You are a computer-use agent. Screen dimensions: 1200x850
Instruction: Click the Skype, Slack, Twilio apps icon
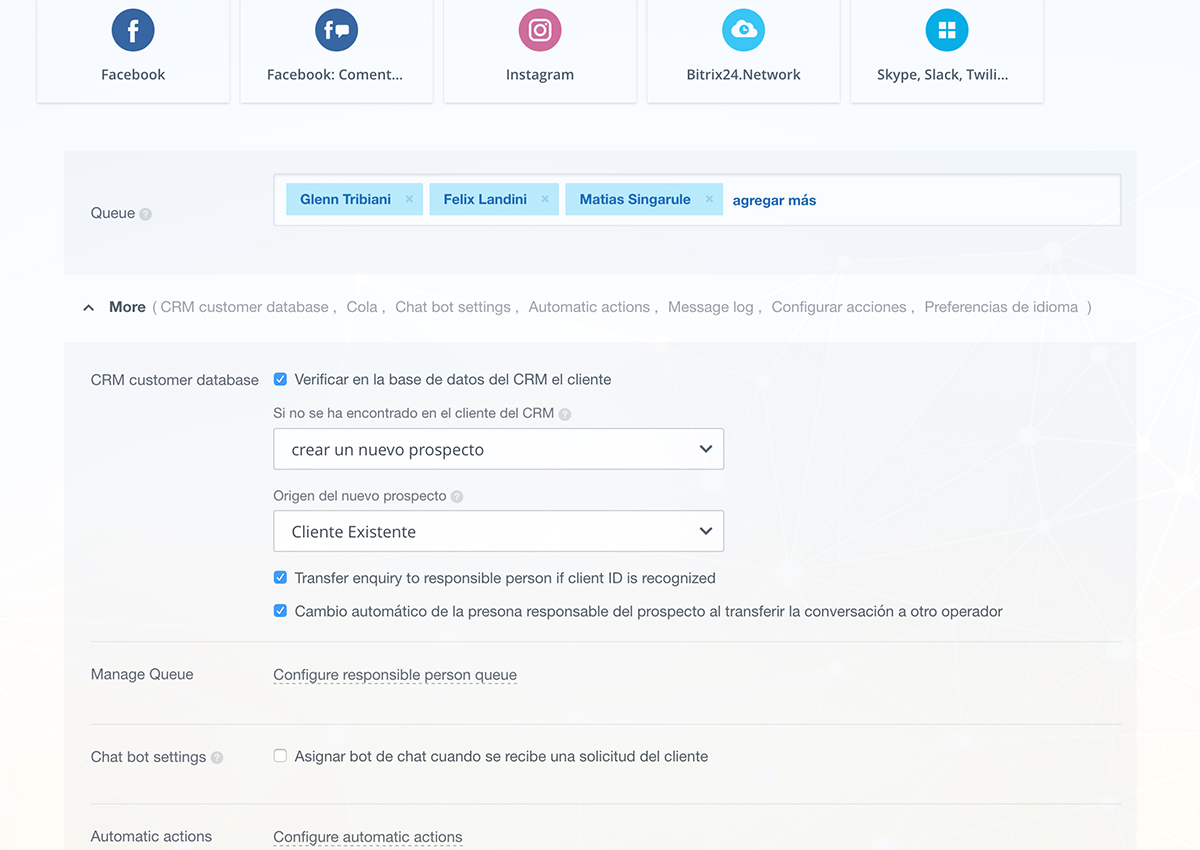point(946,31)
